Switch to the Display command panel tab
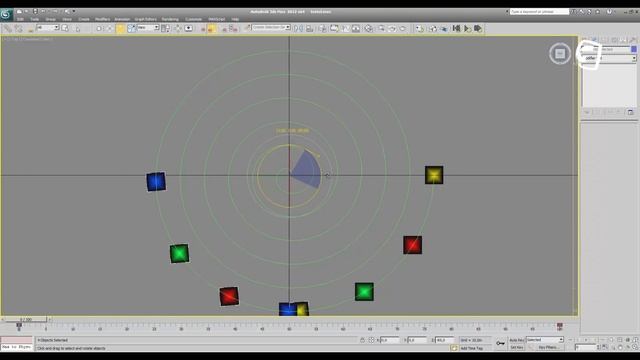Screen dimensions: 640x360 point(623,40)
